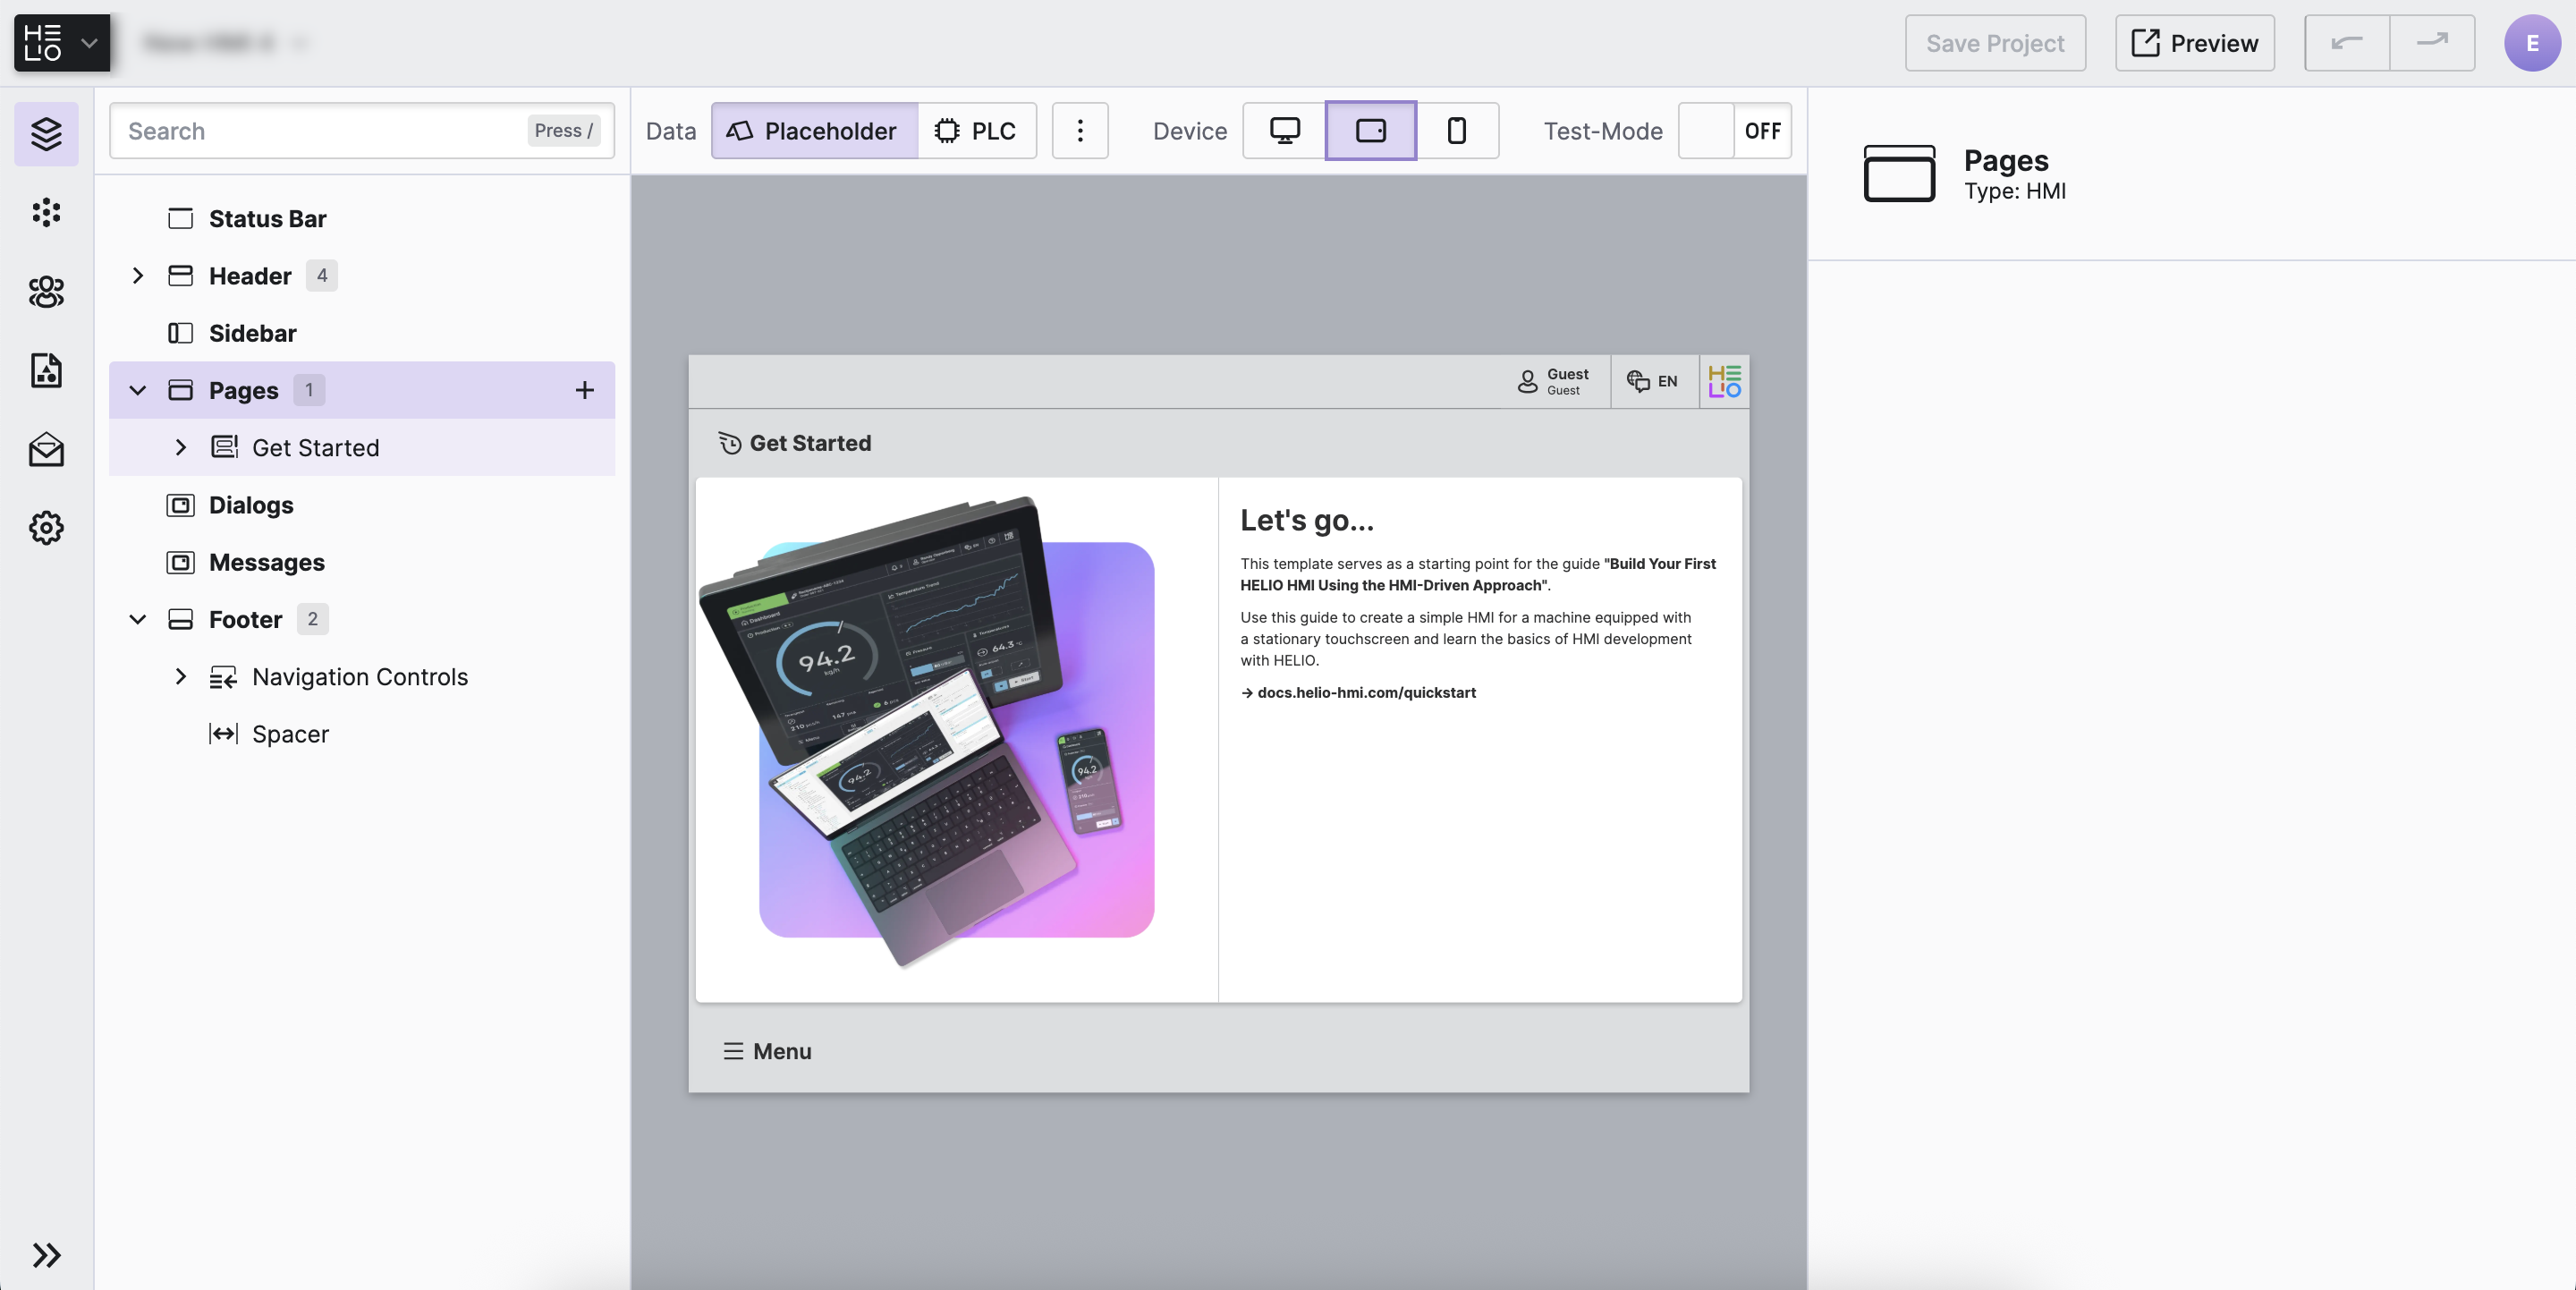Open the layers panel in left sidebar
This screenshot has height=1290, width=2576.
(x=46, y=133)
